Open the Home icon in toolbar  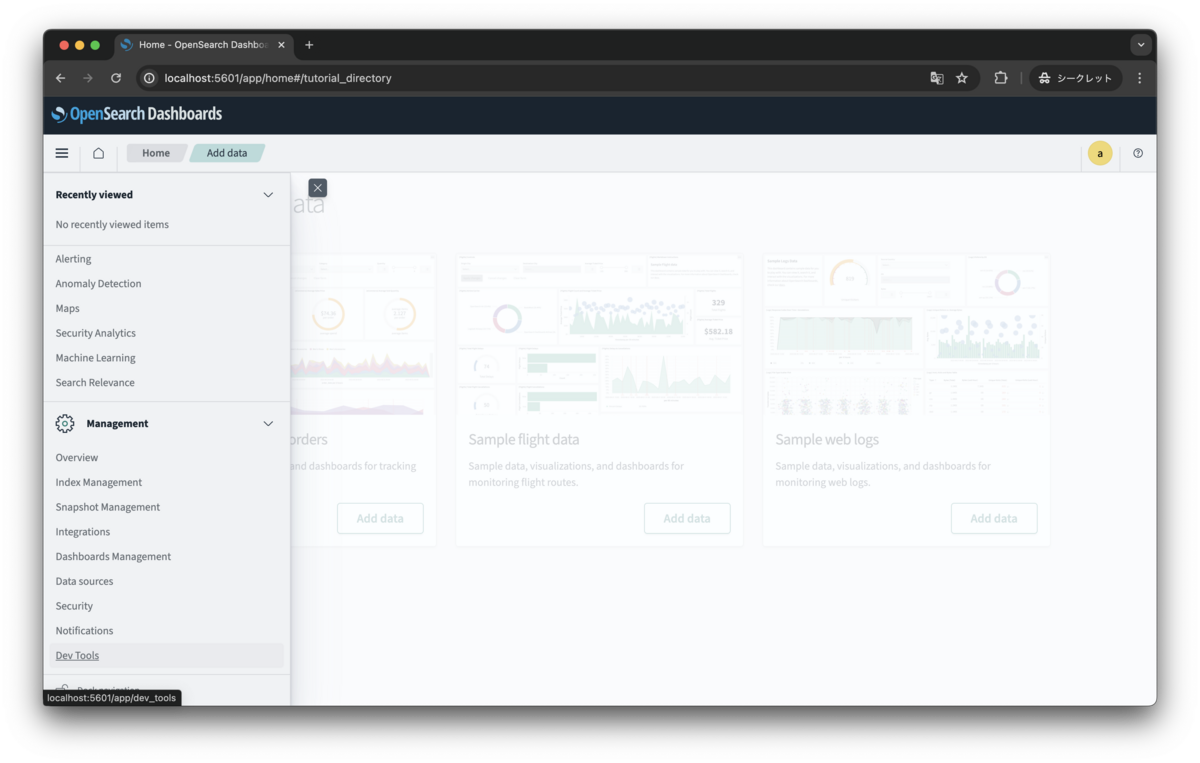pyautogui.click(x=98, y=153)
